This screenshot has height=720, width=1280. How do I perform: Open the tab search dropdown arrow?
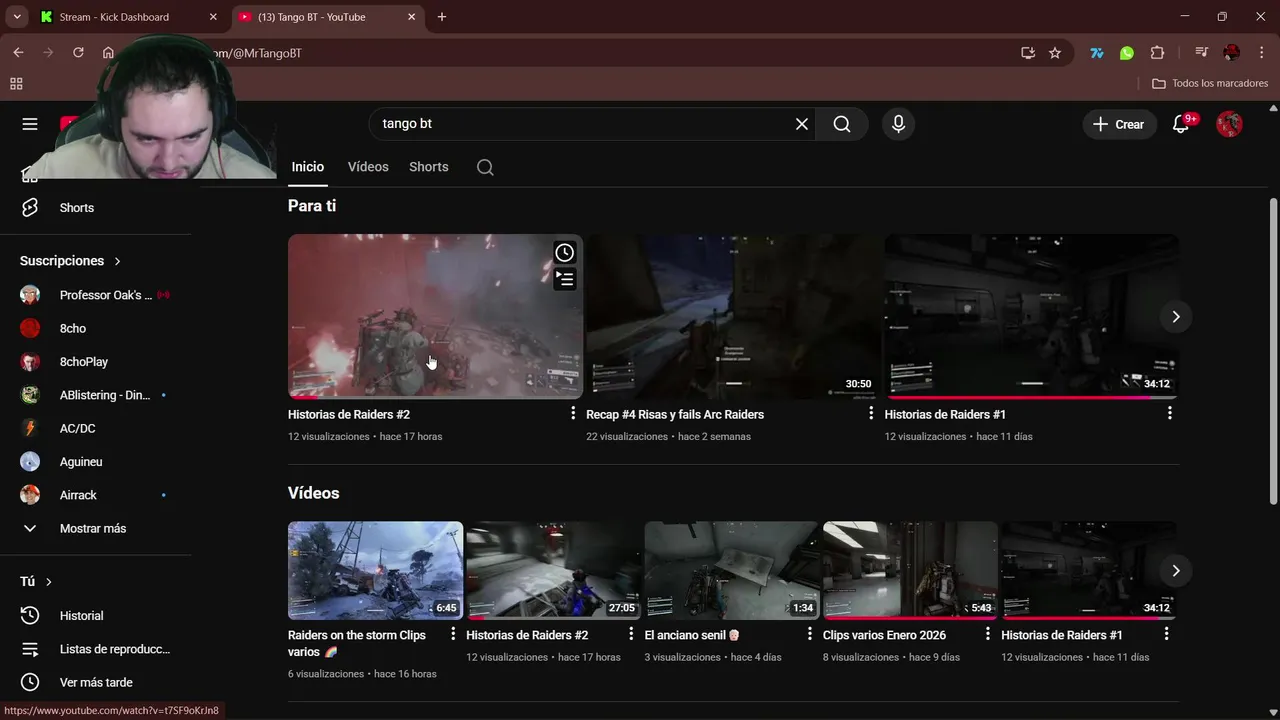[17, 17]
